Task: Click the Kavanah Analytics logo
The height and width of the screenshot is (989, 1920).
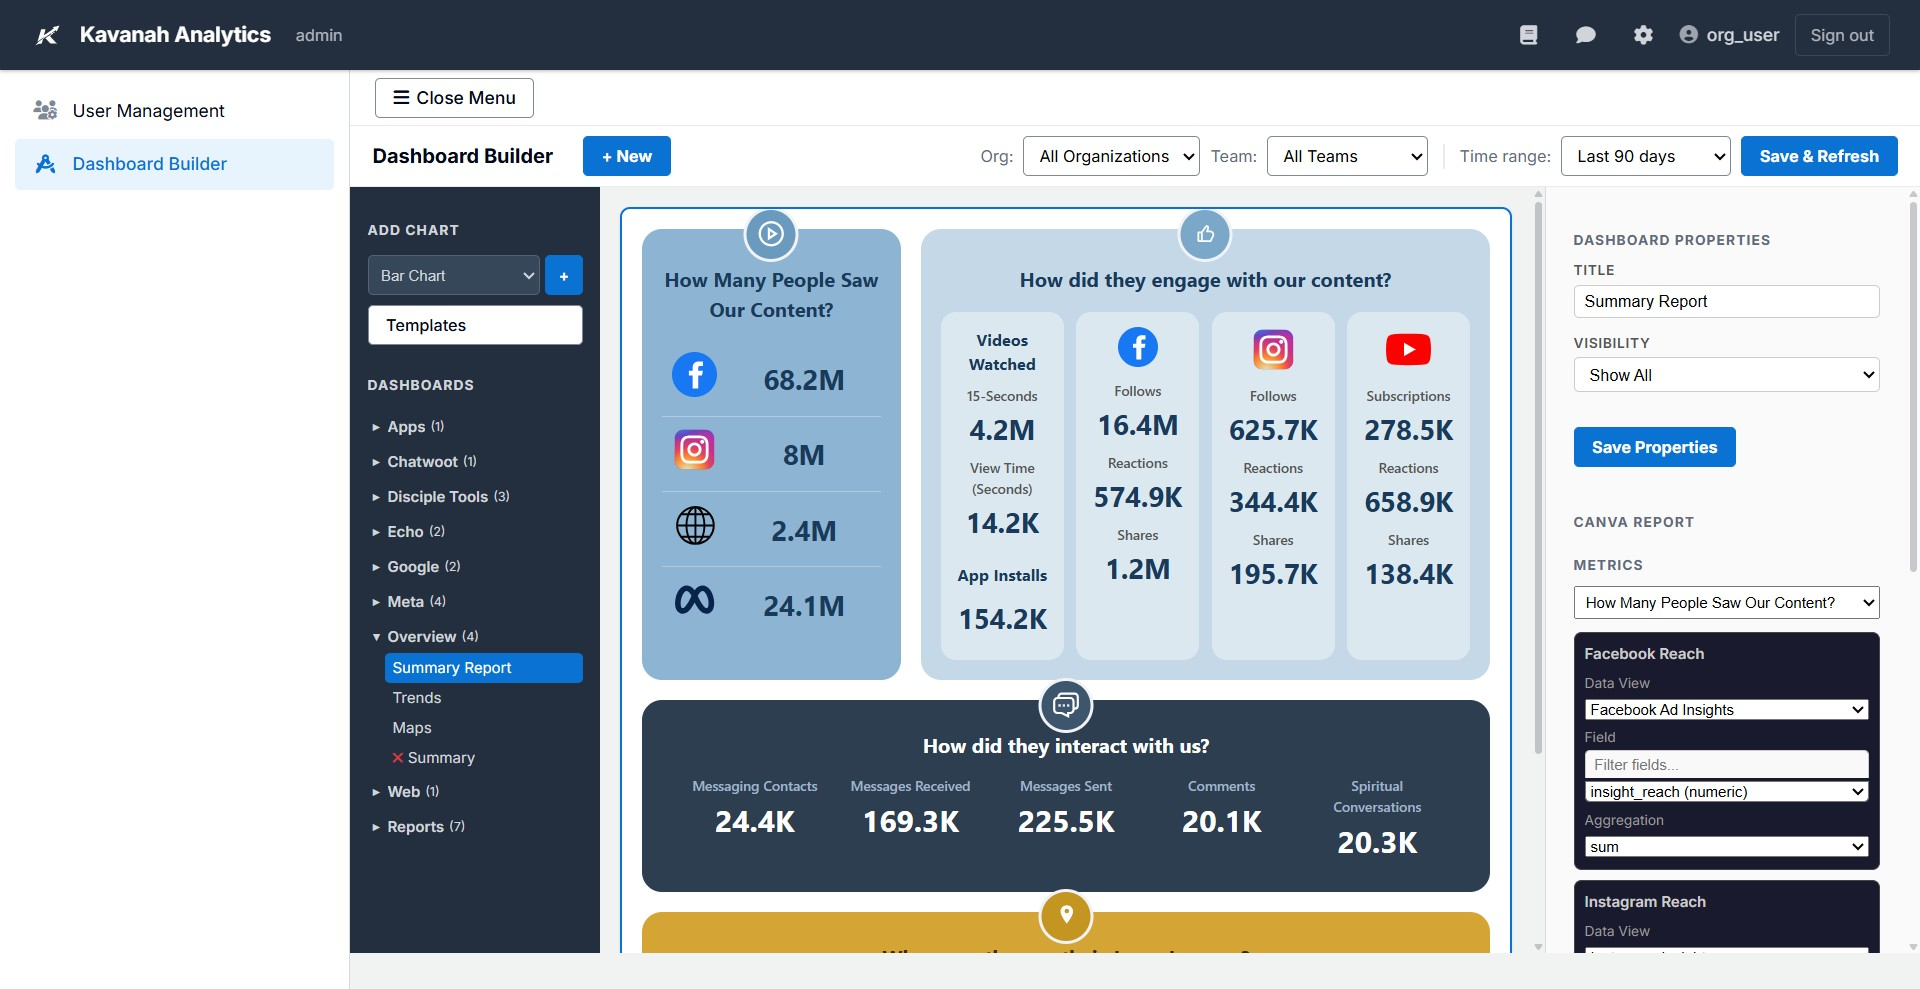Action: click(x=47, y=35)
